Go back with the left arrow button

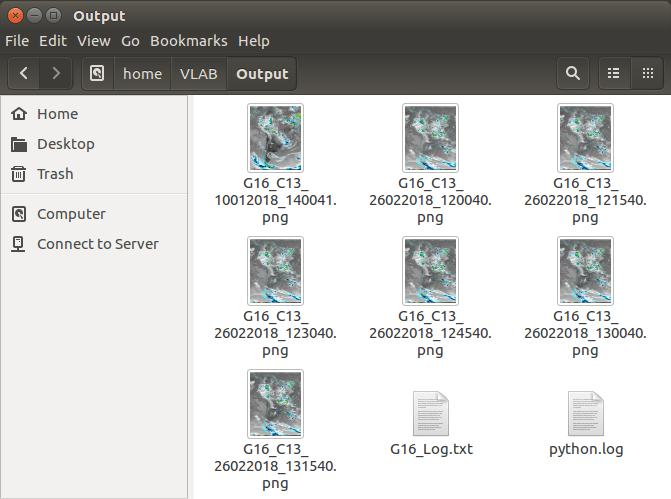pyautogui.click(x=24, y=73)
